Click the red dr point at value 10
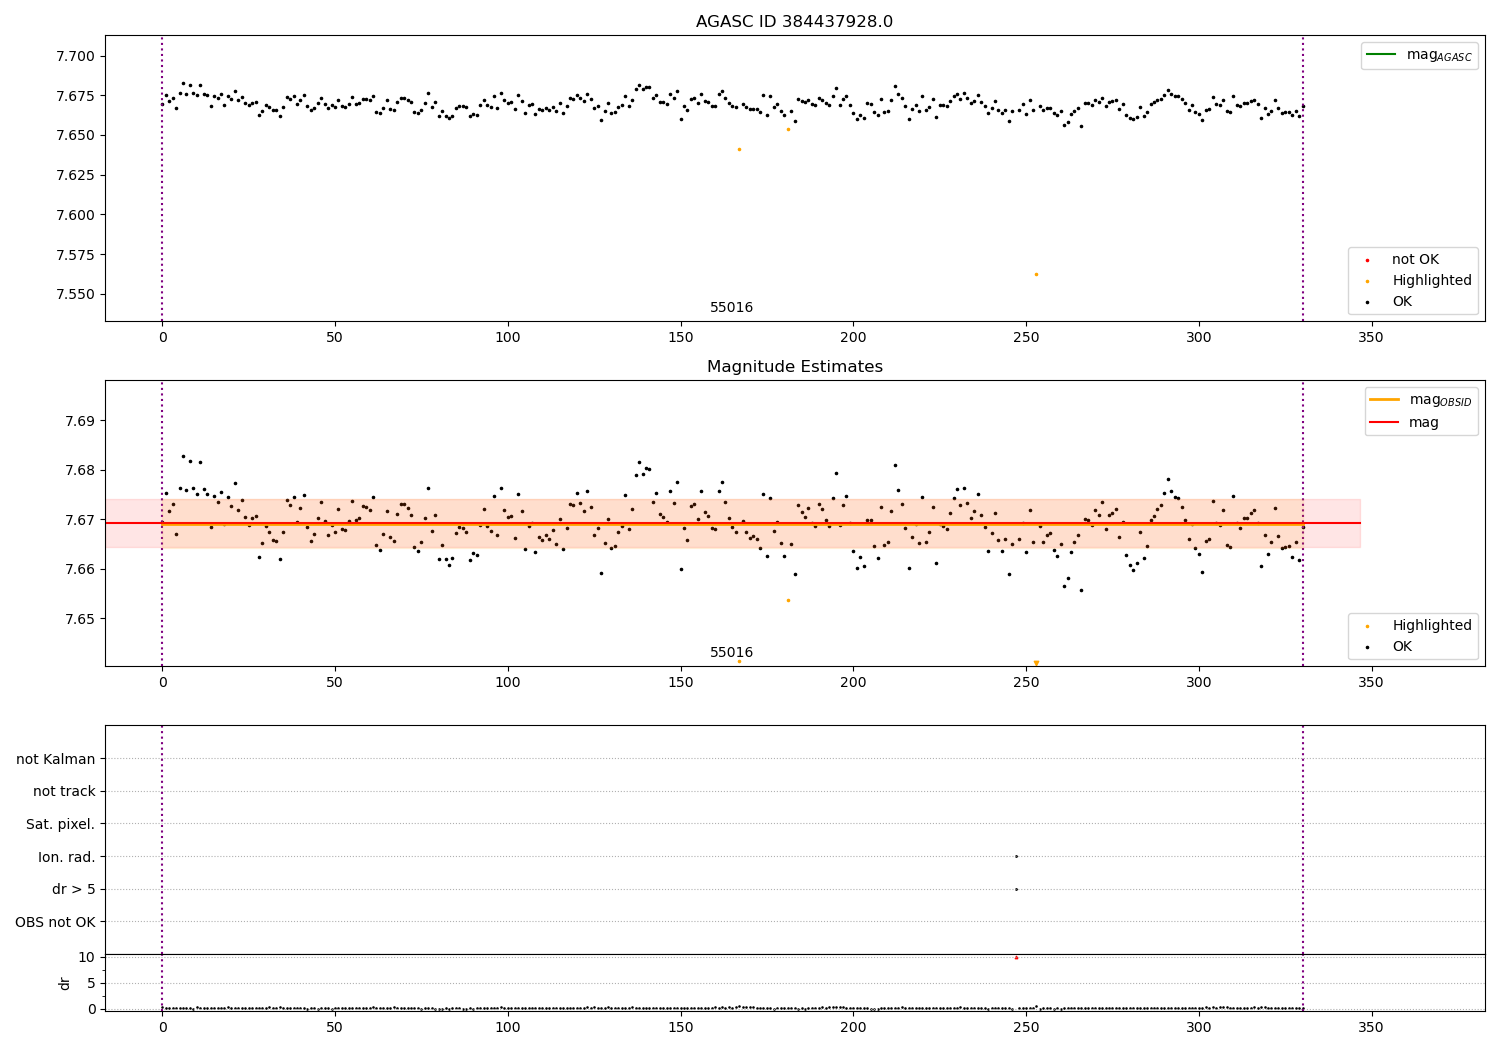Screen dimensions: 1500x1050 tap(1016, 958)
